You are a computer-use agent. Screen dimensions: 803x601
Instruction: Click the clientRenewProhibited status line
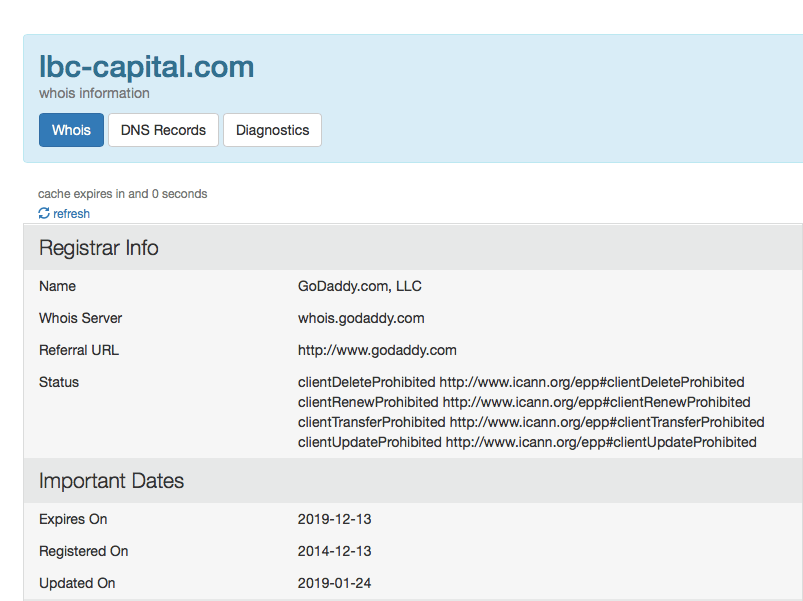click(524, 402)
